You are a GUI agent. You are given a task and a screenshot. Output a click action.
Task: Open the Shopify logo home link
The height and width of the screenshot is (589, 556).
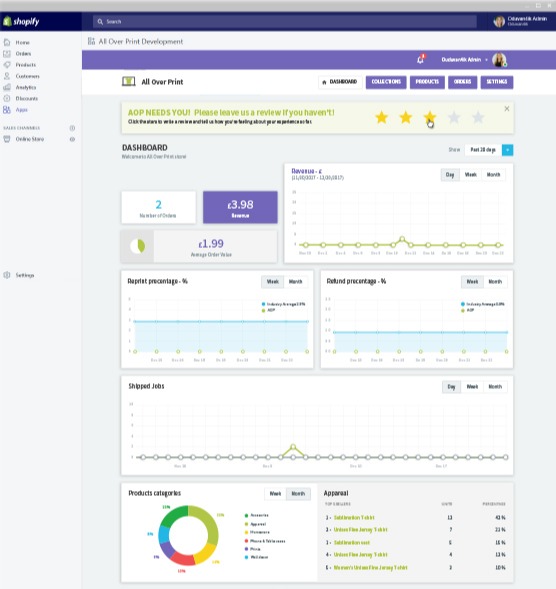coord(21,21)
